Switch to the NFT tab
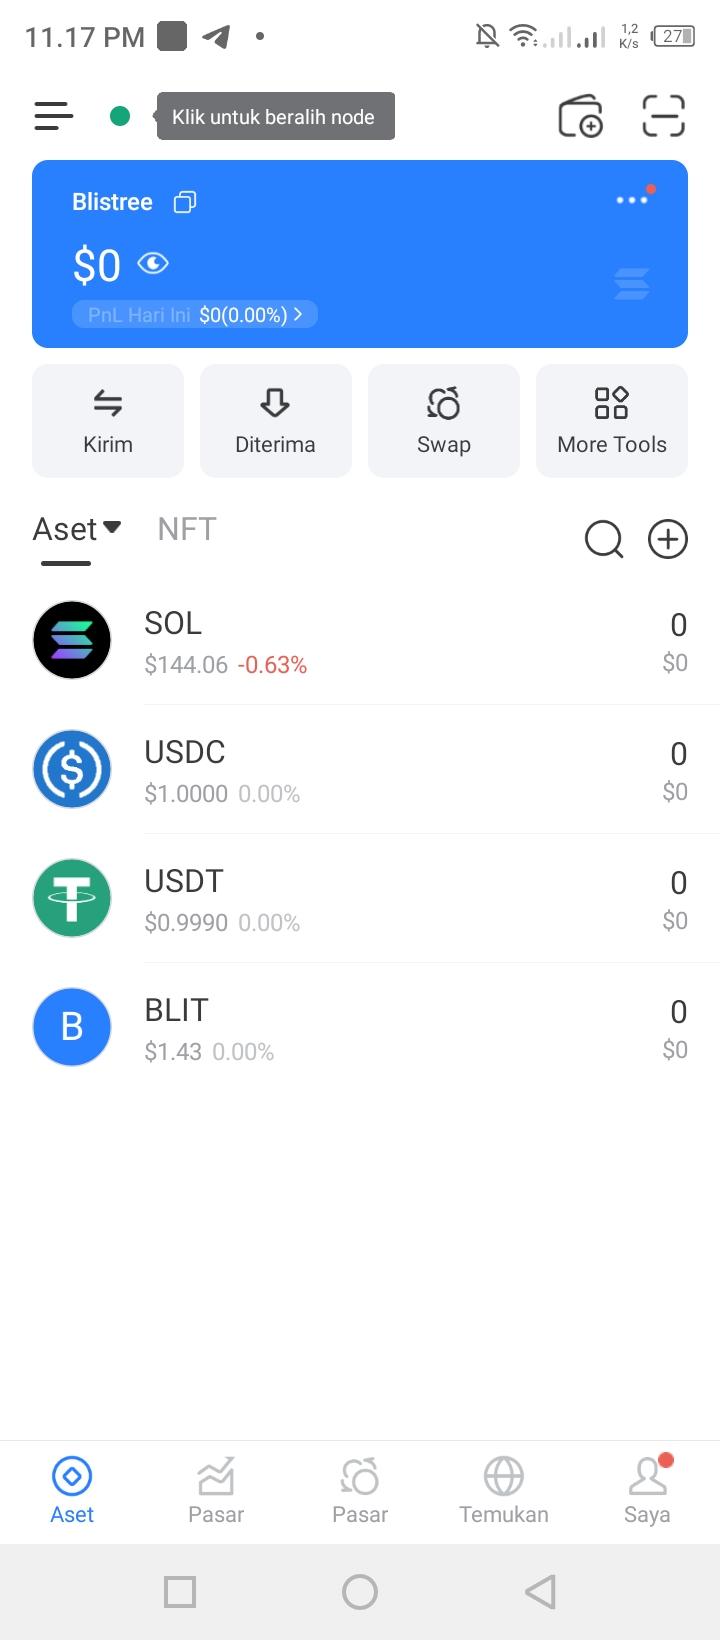 coord(187,529)
